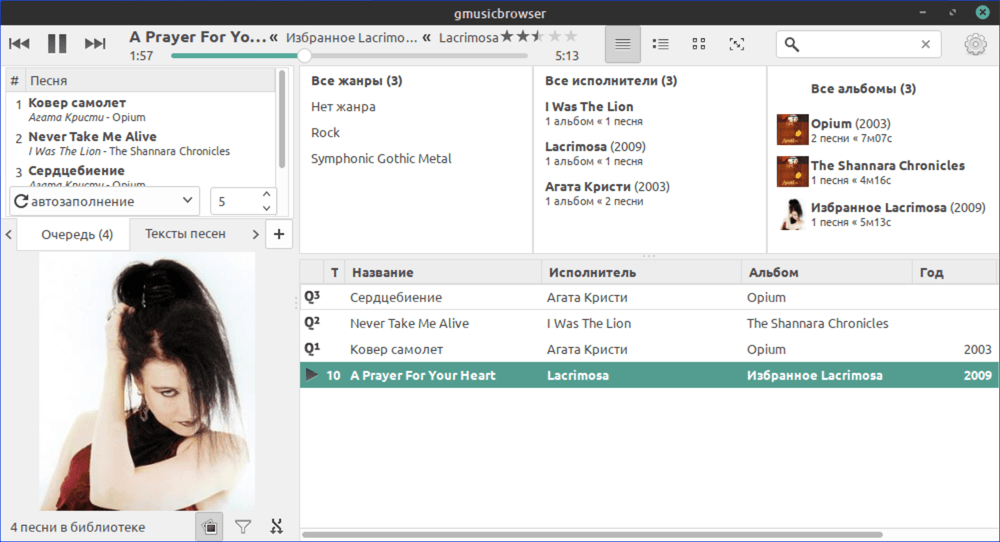Pause the current song
1000x542 pixels.
point(57,43)
